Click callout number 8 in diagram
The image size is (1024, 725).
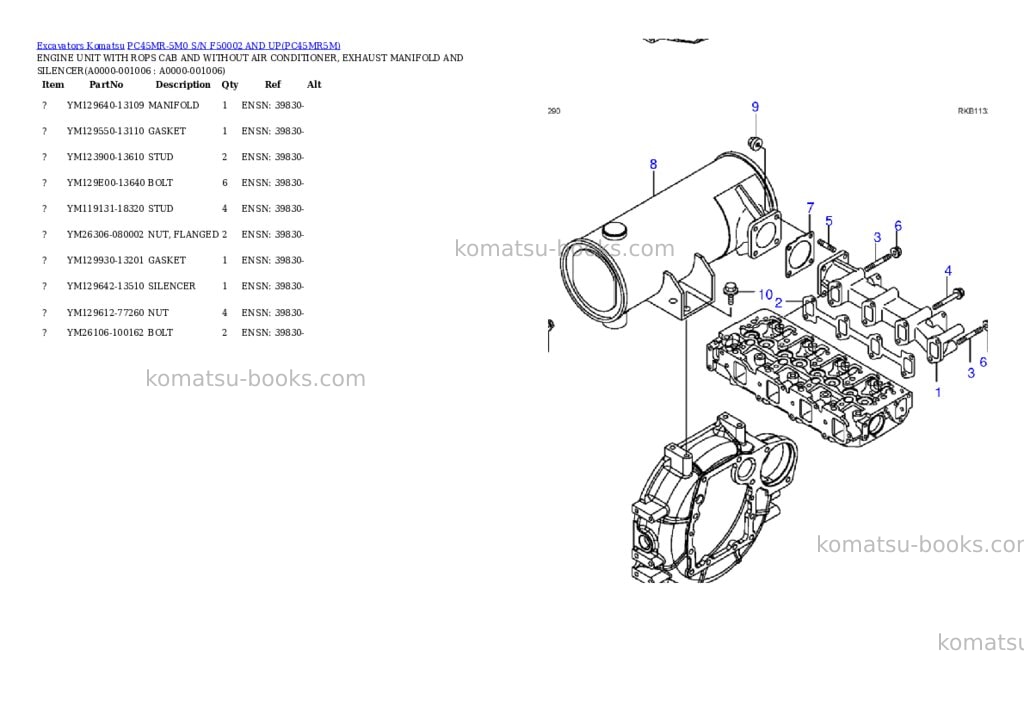653,165
